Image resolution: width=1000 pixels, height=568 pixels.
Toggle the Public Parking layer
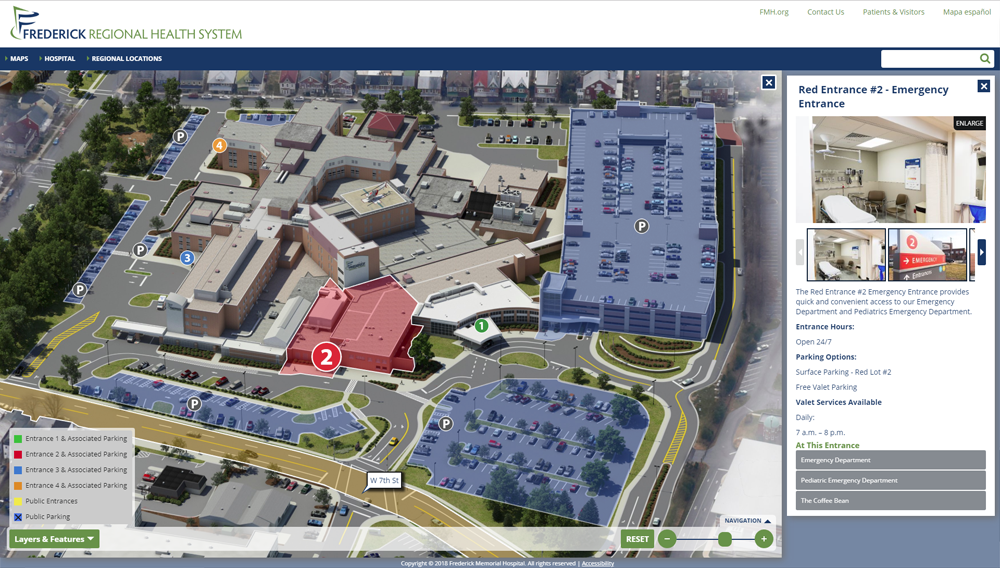click(42, 517)
